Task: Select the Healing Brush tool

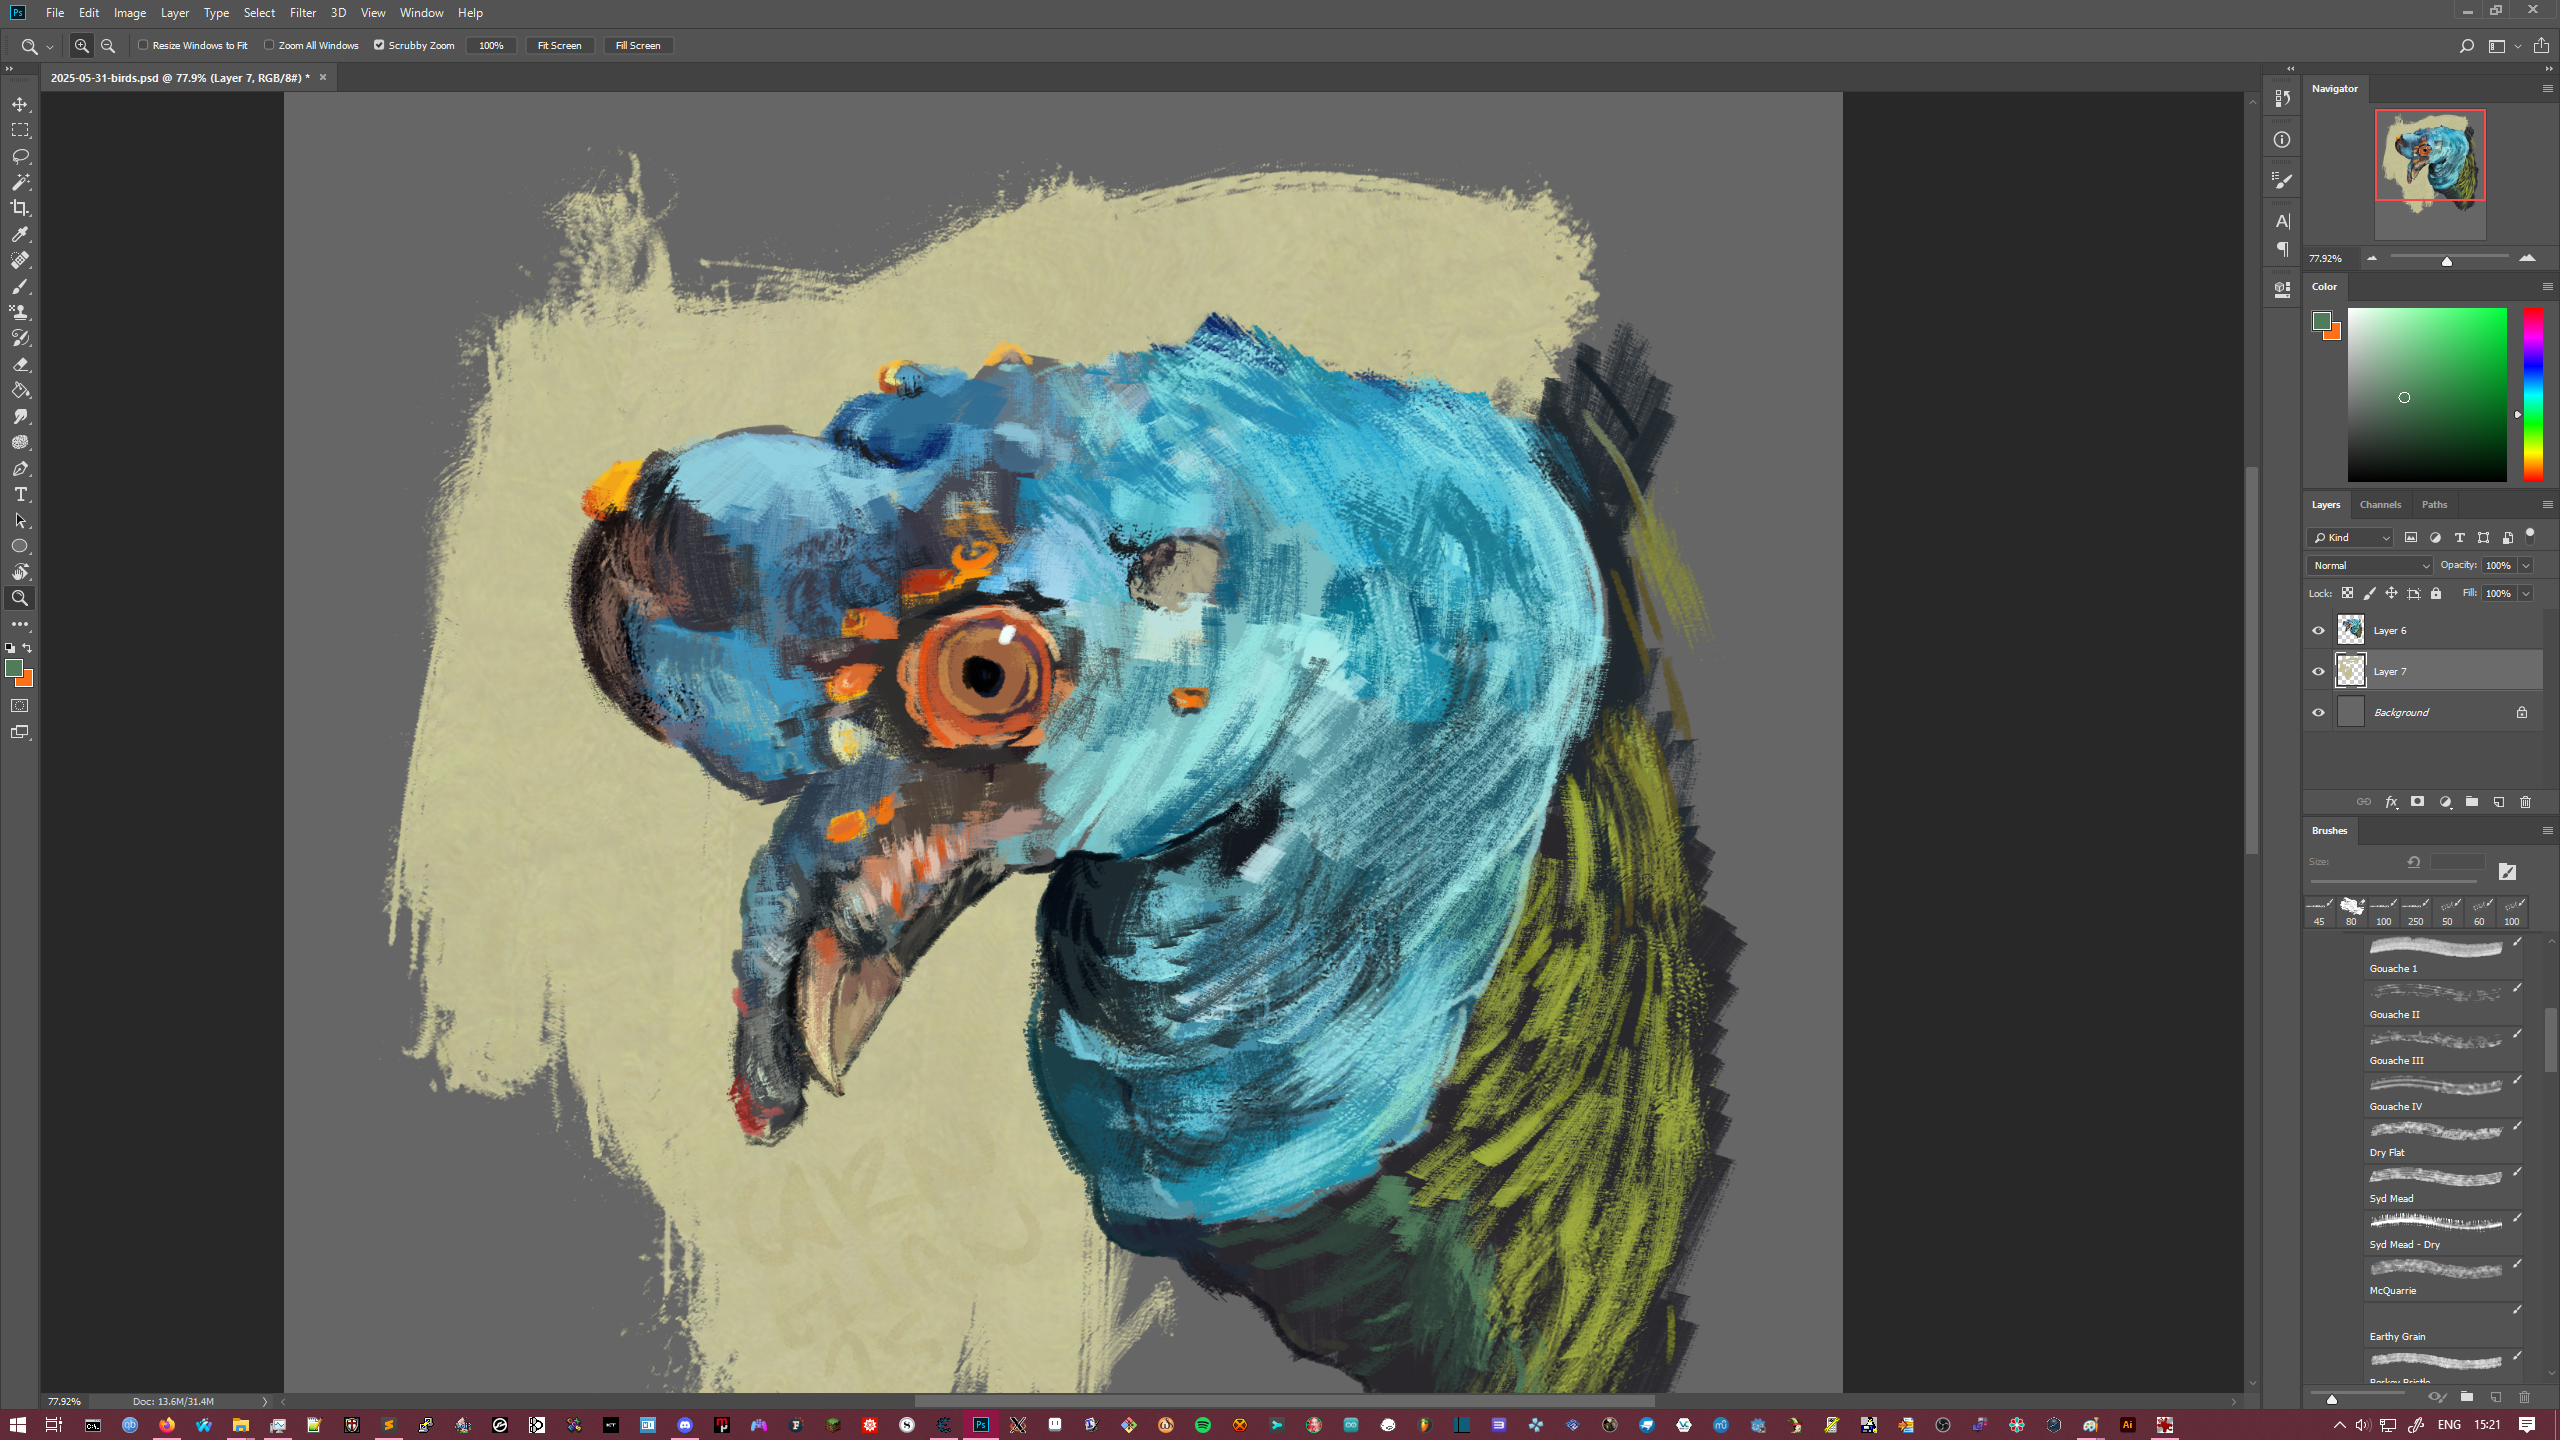Action: click(20, 260)
